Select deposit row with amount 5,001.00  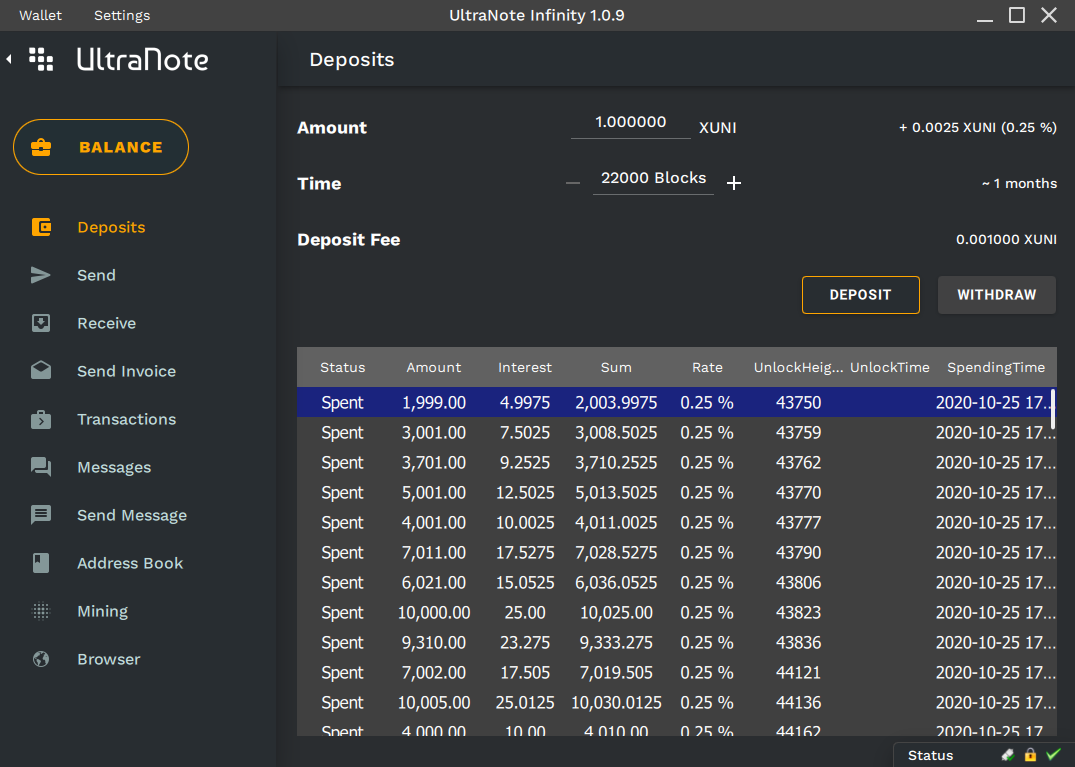pos(676,493)
